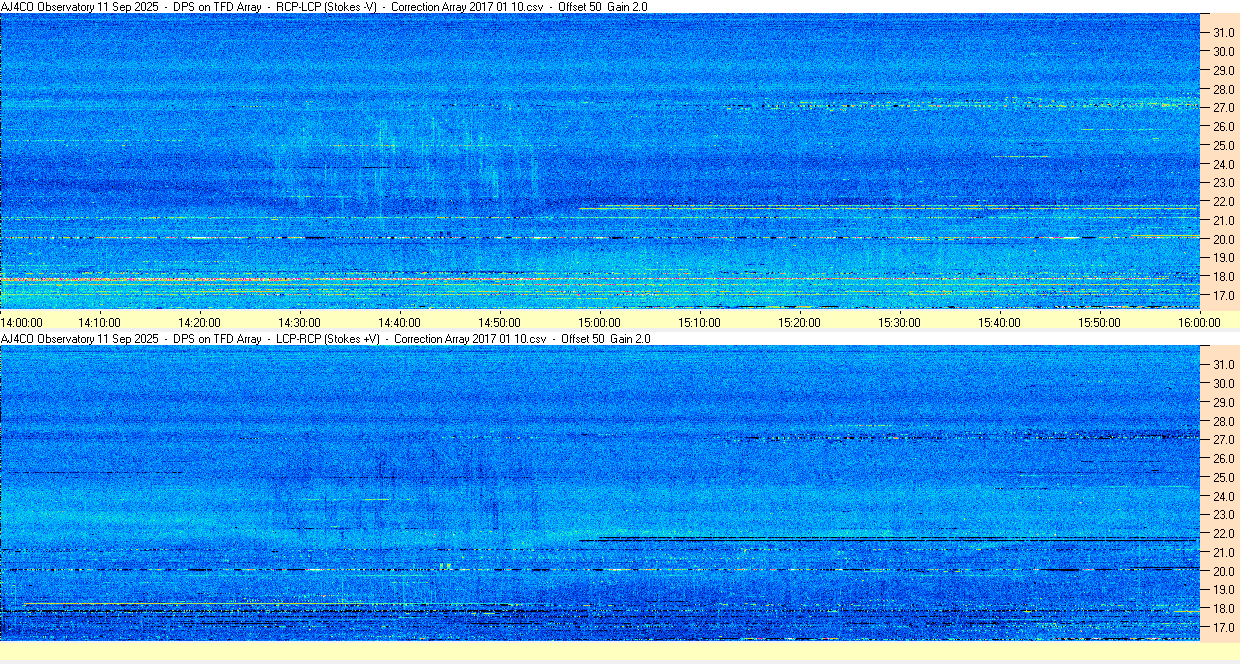Click 31.0 on the LCP-RCP frequency scale

(1224, 364)
